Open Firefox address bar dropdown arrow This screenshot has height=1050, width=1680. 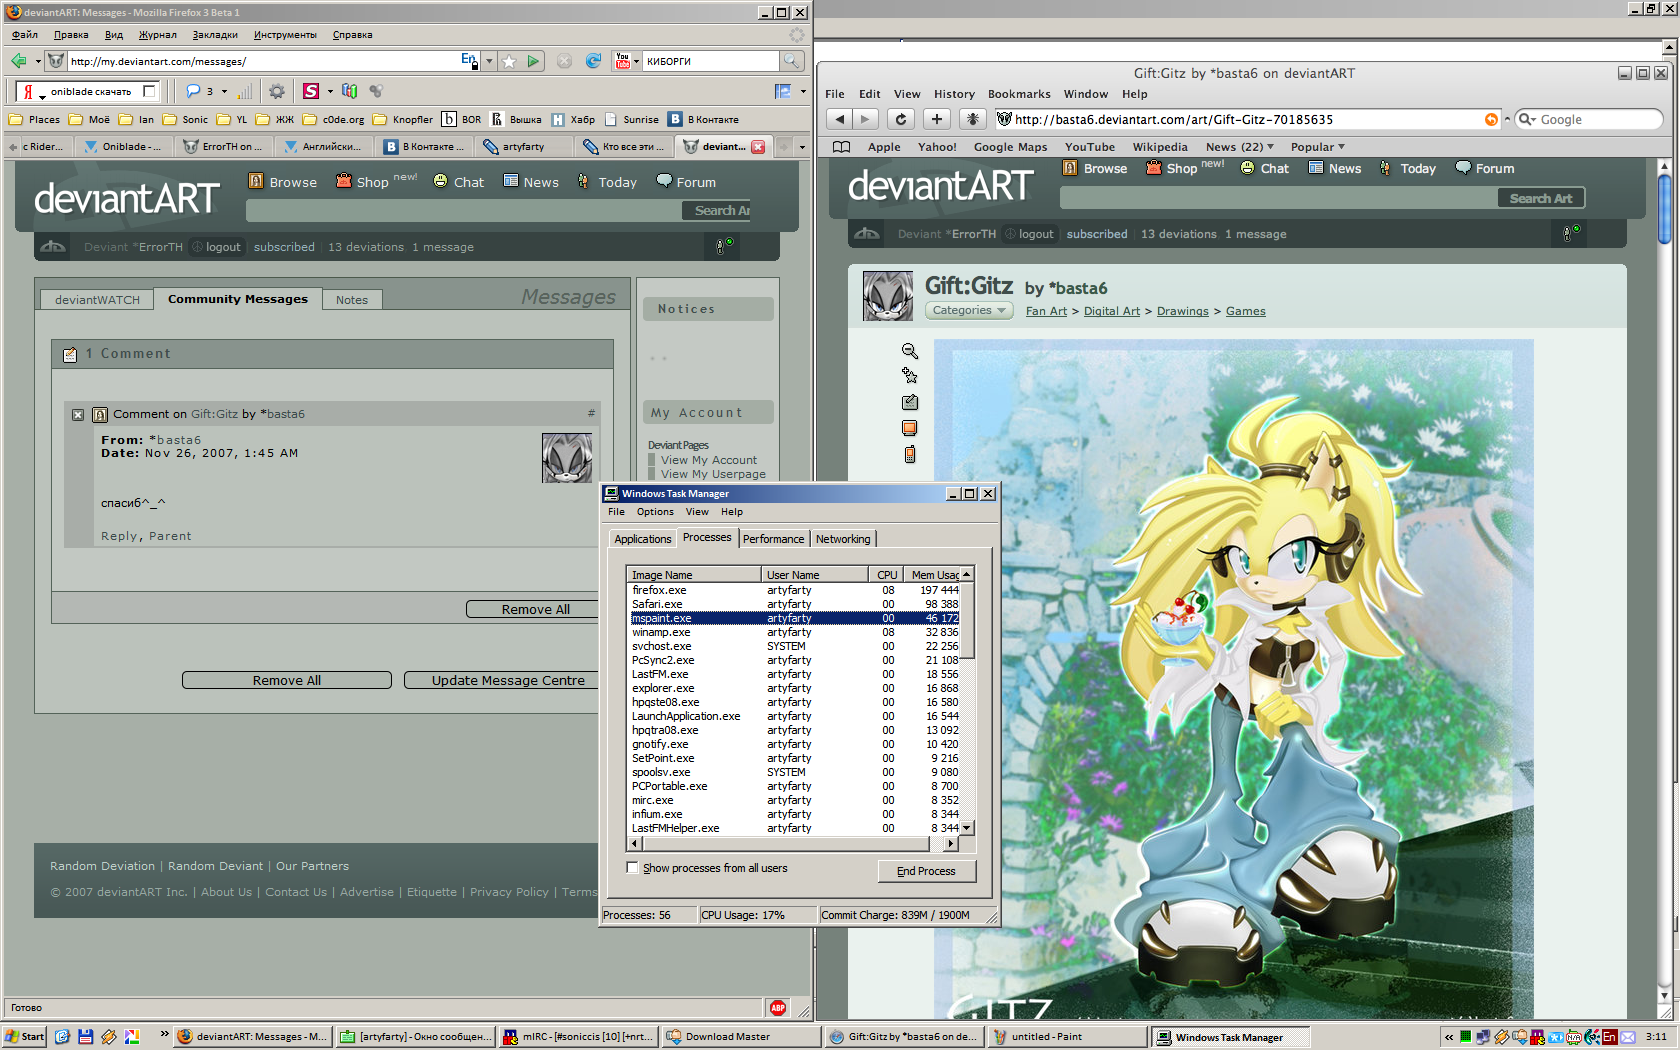489,61
